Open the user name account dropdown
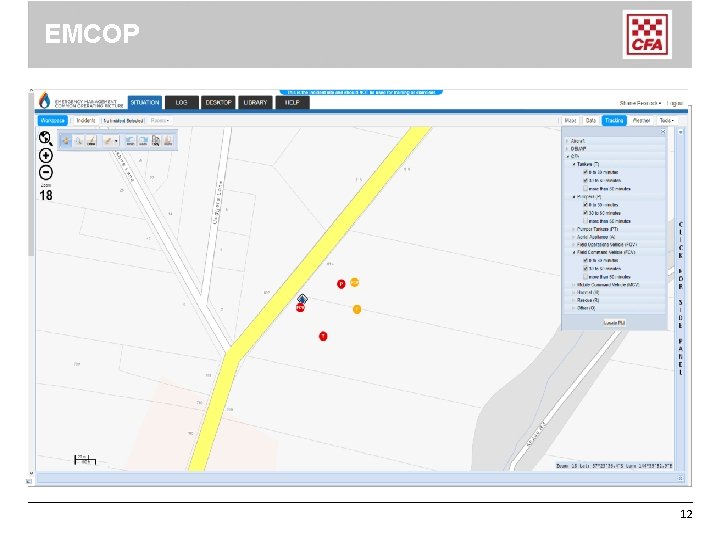The width and height of the screenshot is (720, 540). [x=640, y=103]
